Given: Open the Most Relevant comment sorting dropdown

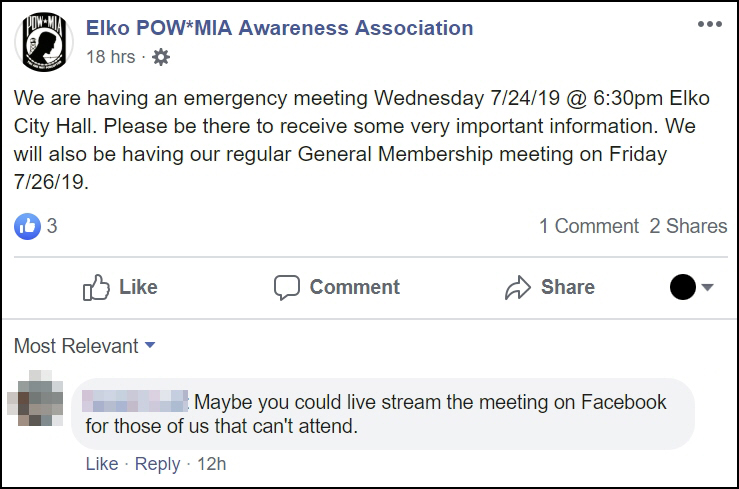Looking at the screenshot, I should [x=85, y=346].
